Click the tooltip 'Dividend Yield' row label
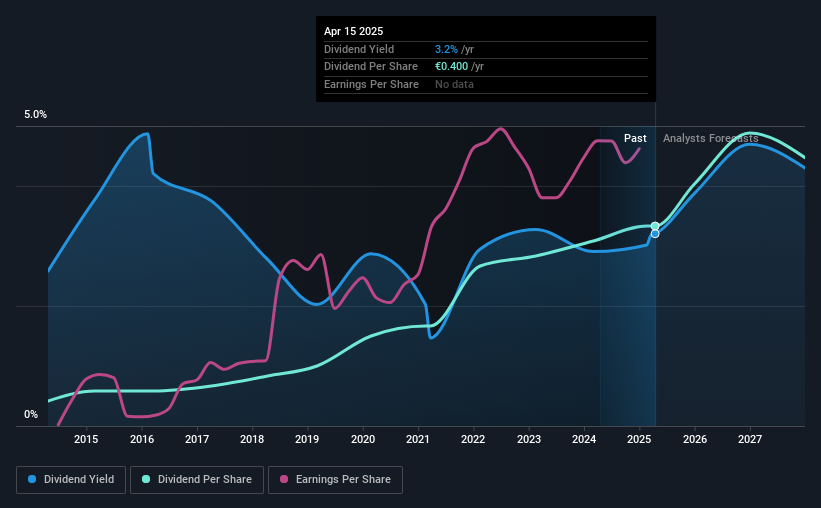 359,49
